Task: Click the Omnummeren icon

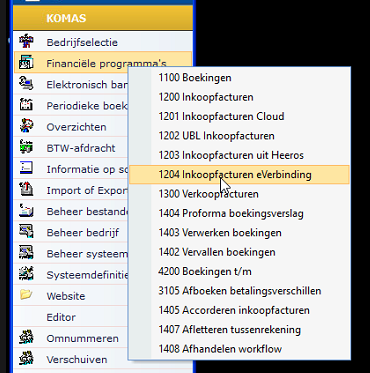Action: (26, 338)
